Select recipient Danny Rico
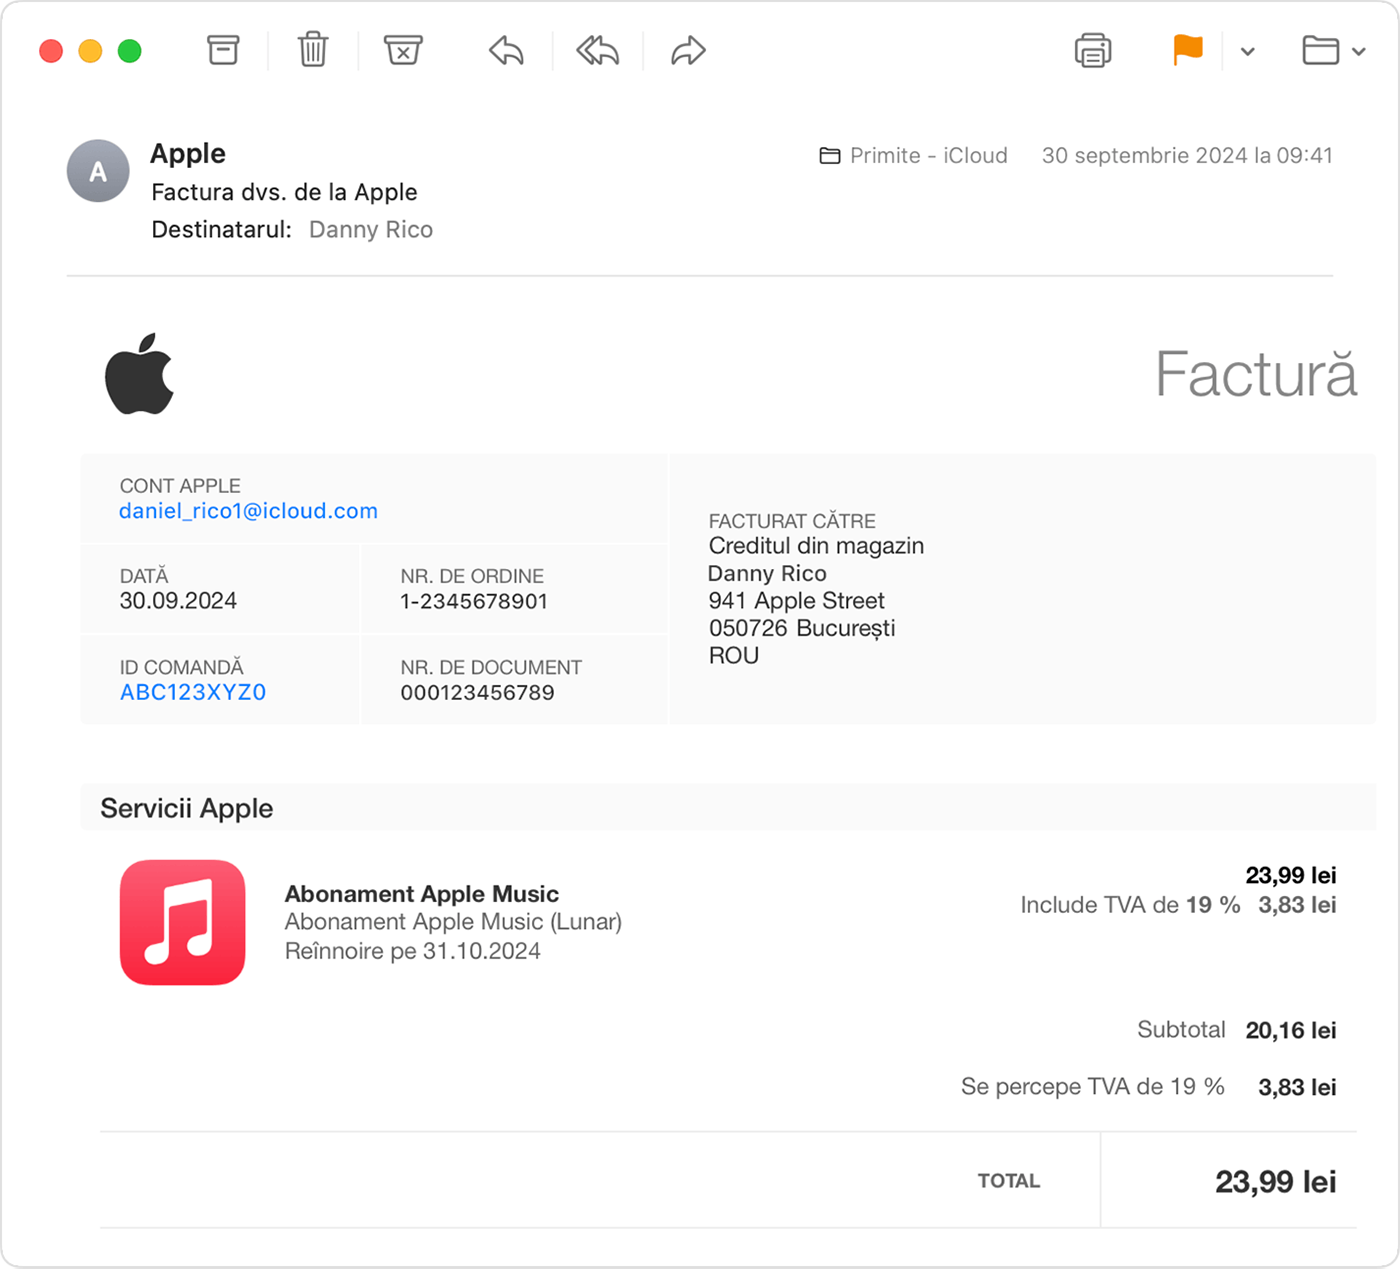The image size is (1400, 1270). click(x=370, y=229)
